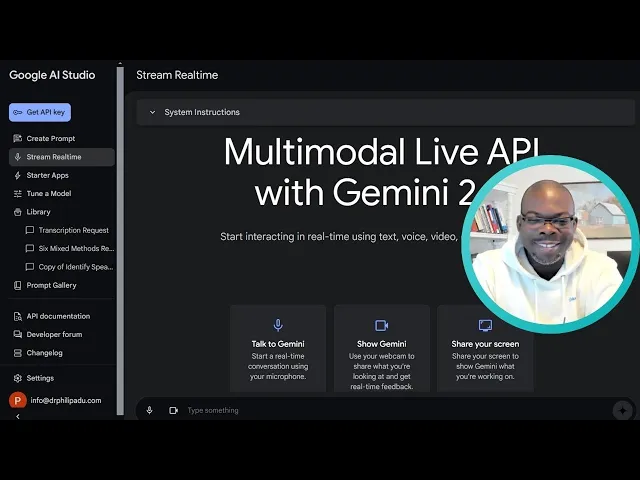640x480 pixels.
Task: Click the Changelog icon
Action: click(18, 353)
